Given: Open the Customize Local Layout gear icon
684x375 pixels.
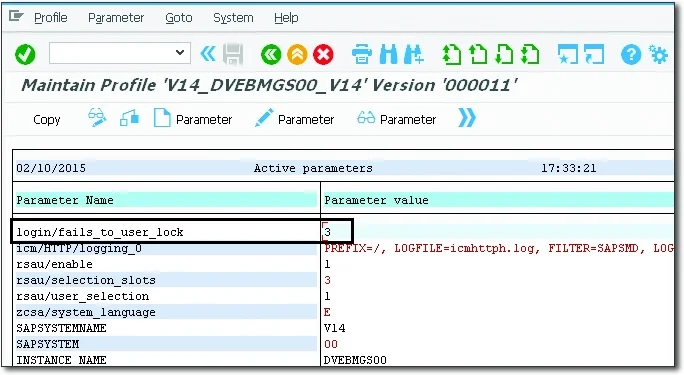Looking at the screenshot, I should (x=658, y=55).
